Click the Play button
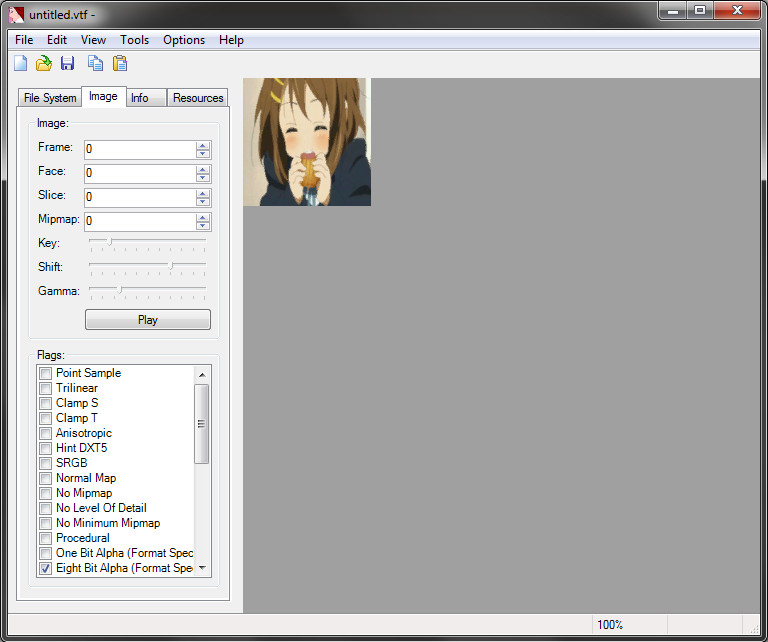The width and height of the screenshot is (768, 642). pos(148,320)
